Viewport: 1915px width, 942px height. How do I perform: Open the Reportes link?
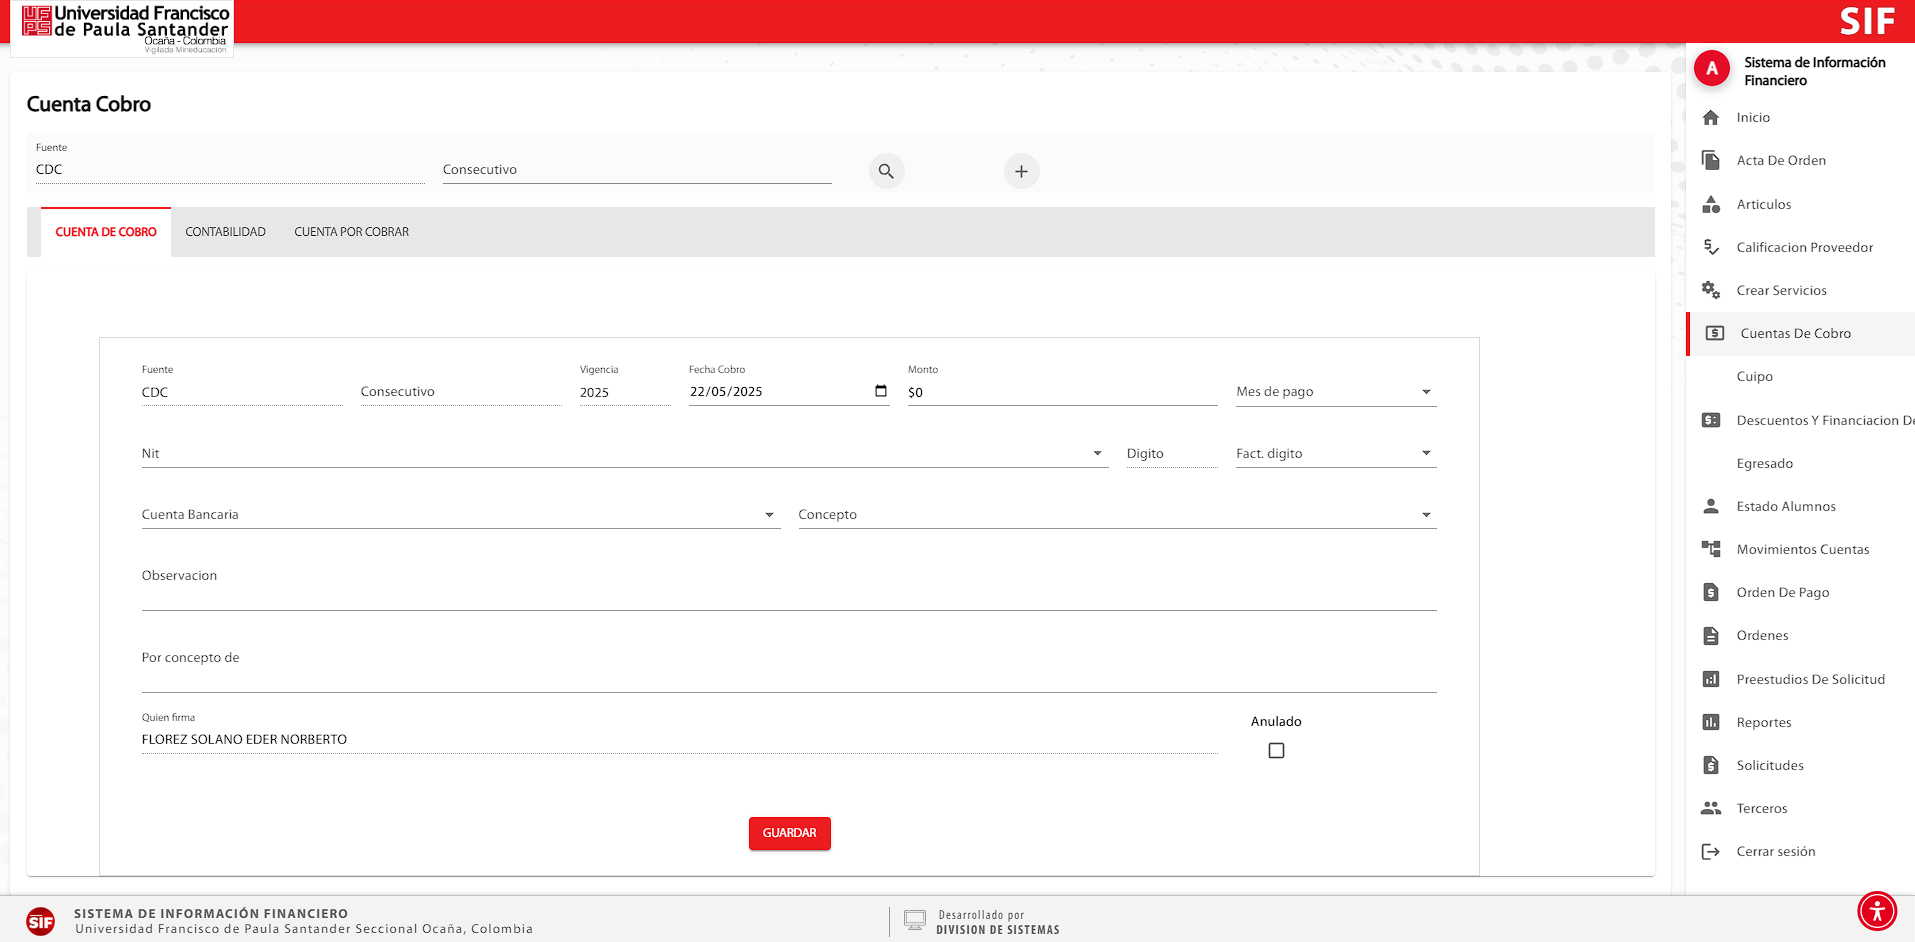click(1763, 722)
